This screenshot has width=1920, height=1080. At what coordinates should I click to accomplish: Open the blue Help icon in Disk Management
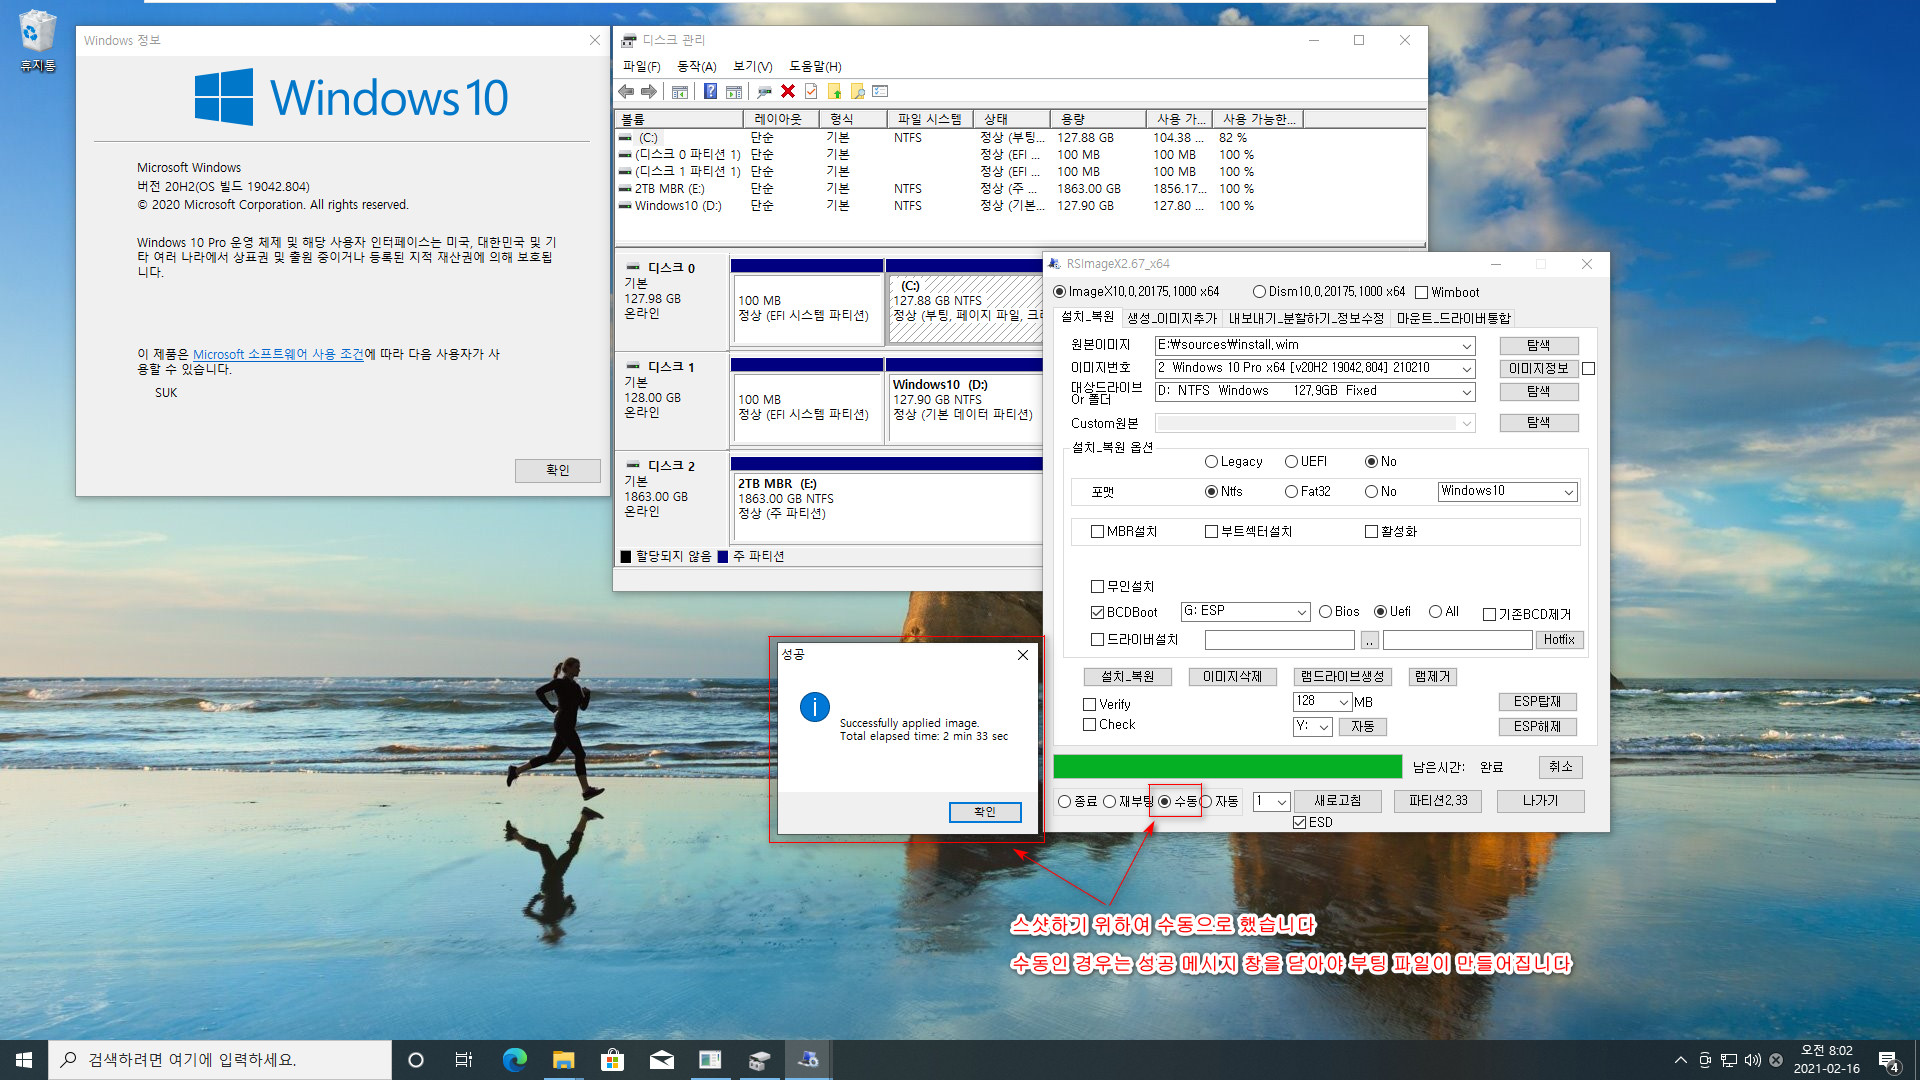click(710, 91)
